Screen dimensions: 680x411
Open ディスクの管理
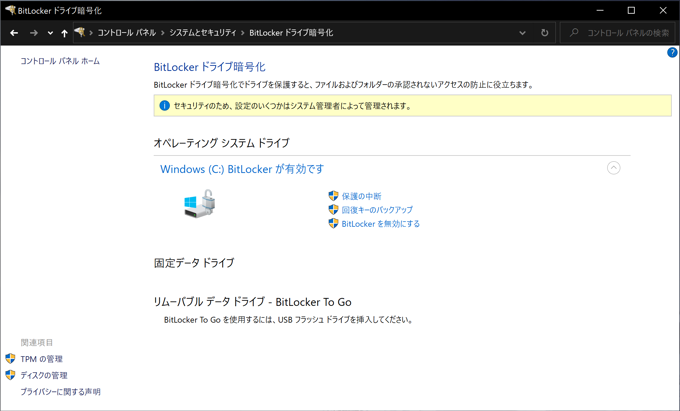(x=44, y=375)
